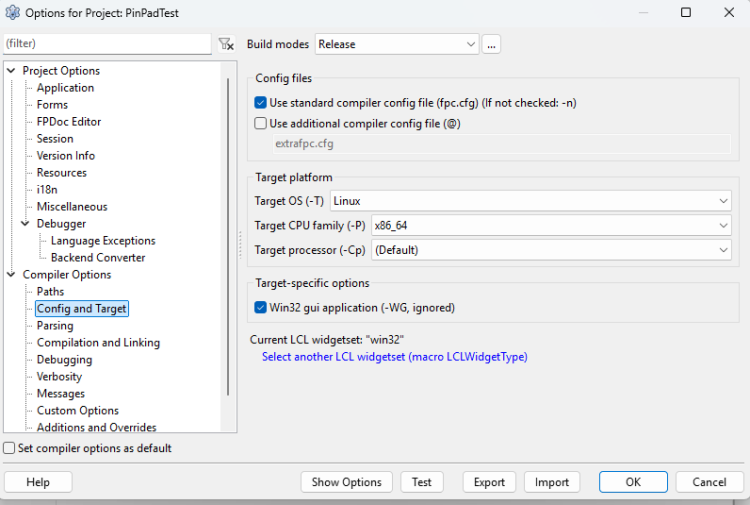This screenshot has height=505, width=750.
Task: Click Current LCL widgetset "win32" text
Action: click(x=327, y=340)
